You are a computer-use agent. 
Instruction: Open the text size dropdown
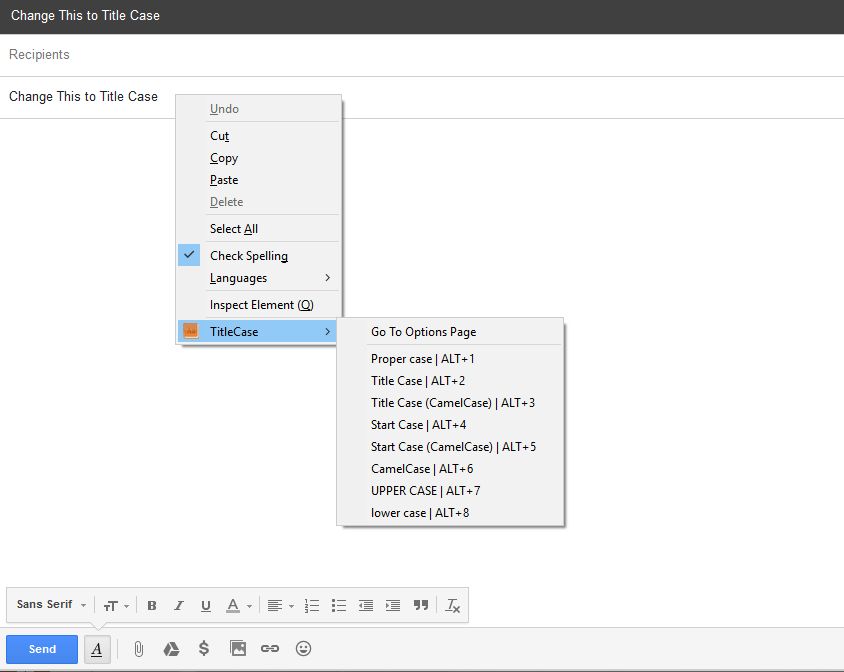click(114, 605)
